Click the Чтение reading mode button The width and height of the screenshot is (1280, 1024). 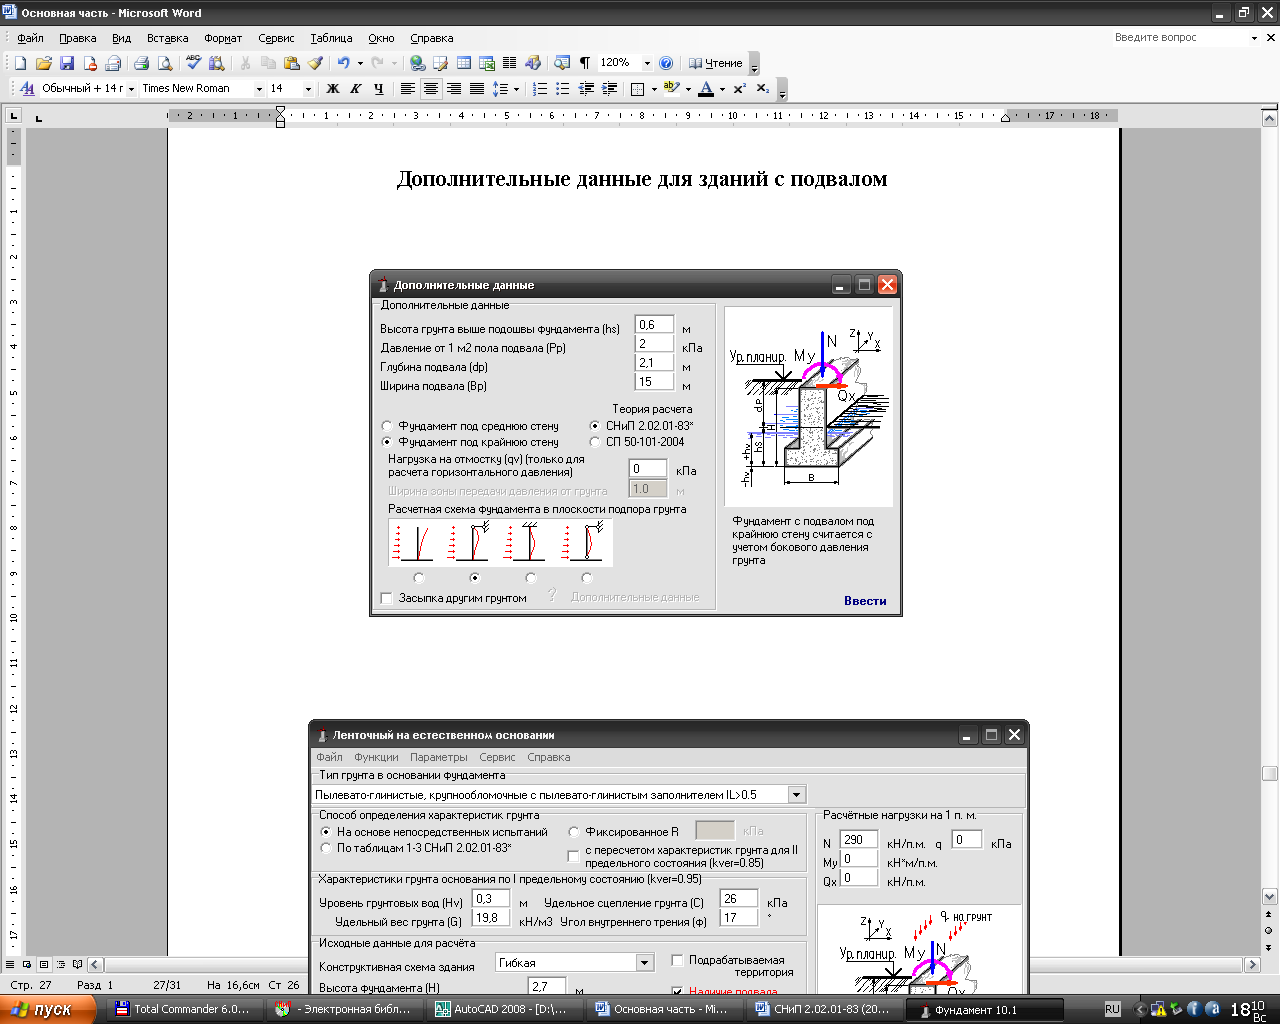pyautogui.click(x=716, y=63)
